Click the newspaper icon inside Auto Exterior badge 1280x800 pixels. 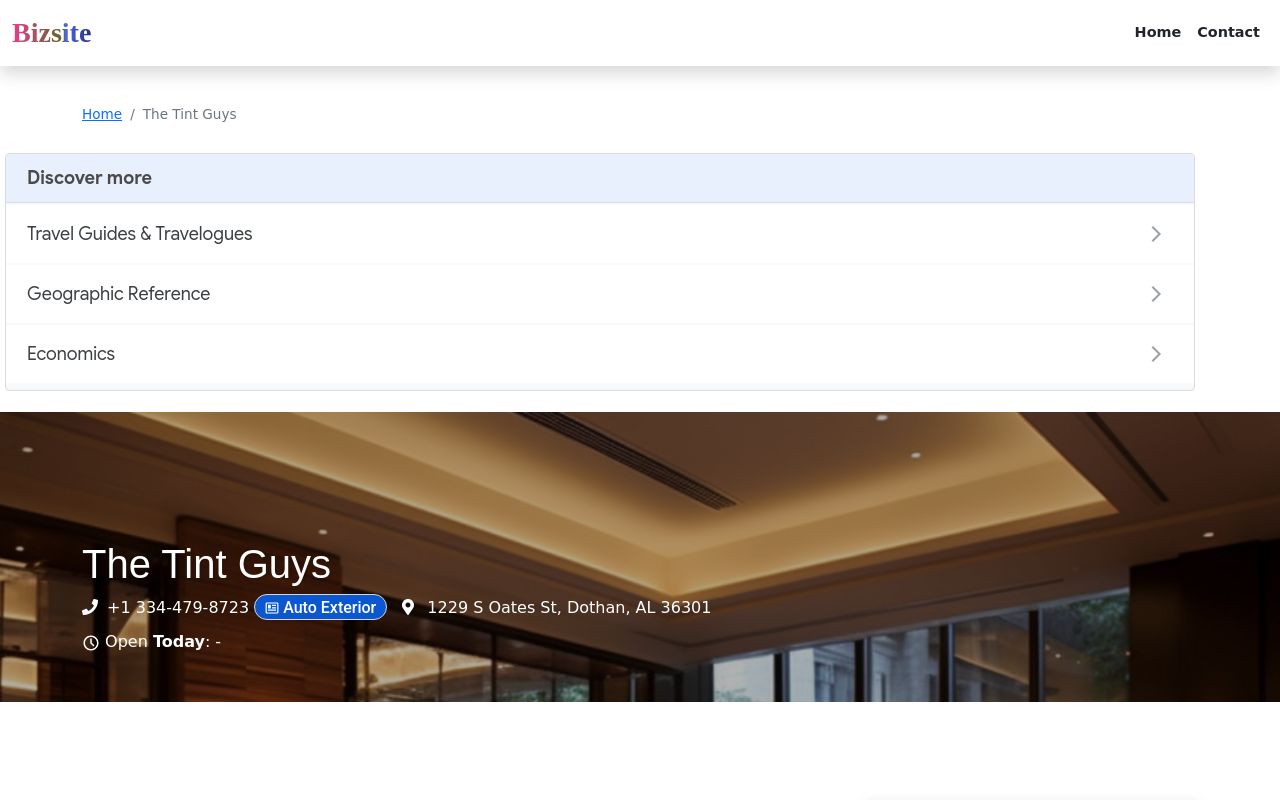point(272,608)
